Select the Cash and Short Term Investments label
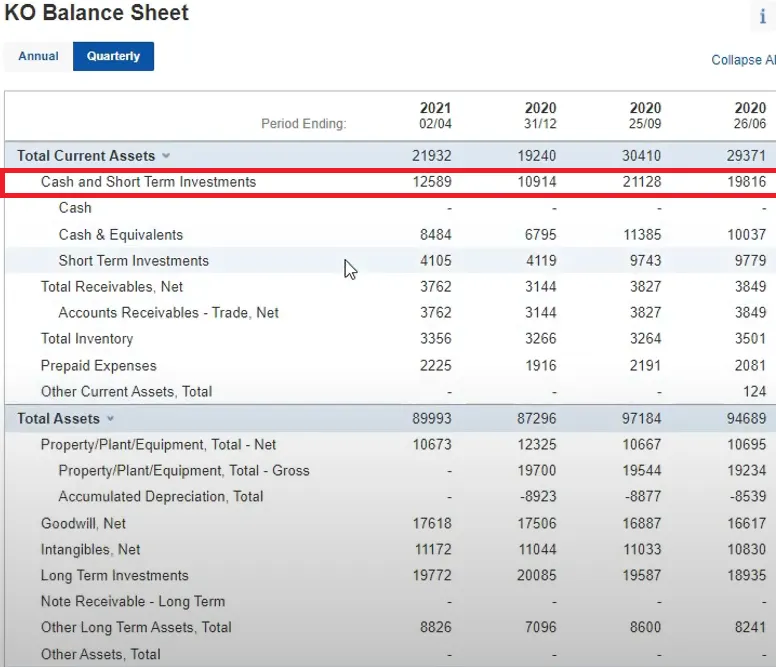Viewport: 776px width, 667px height. (x=148, y=182)
